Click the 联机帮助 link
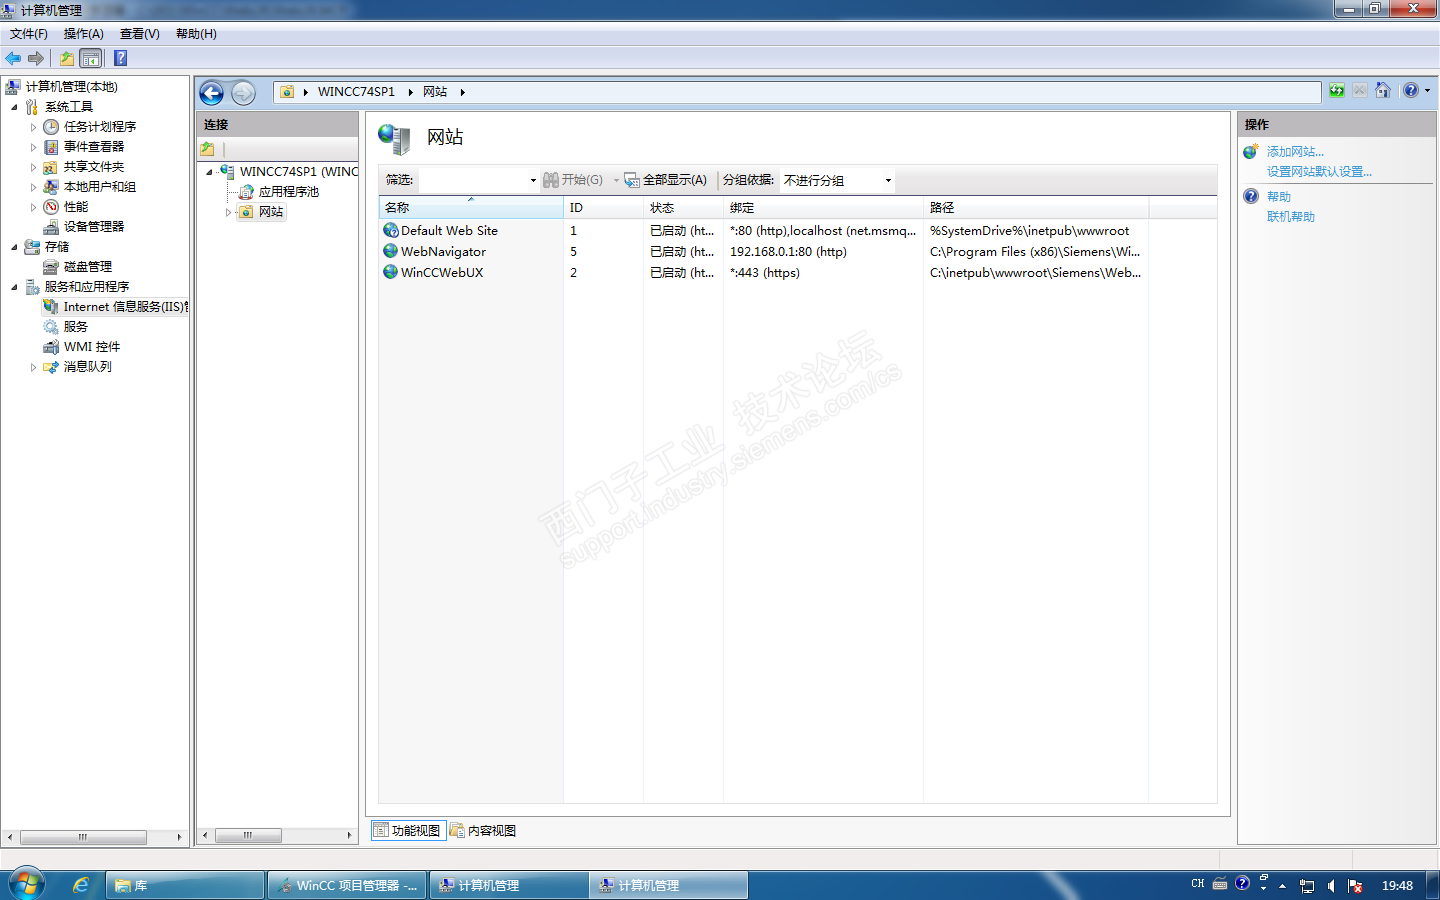Viewport: 1440px width, 900px height. tap(1291, 217)
